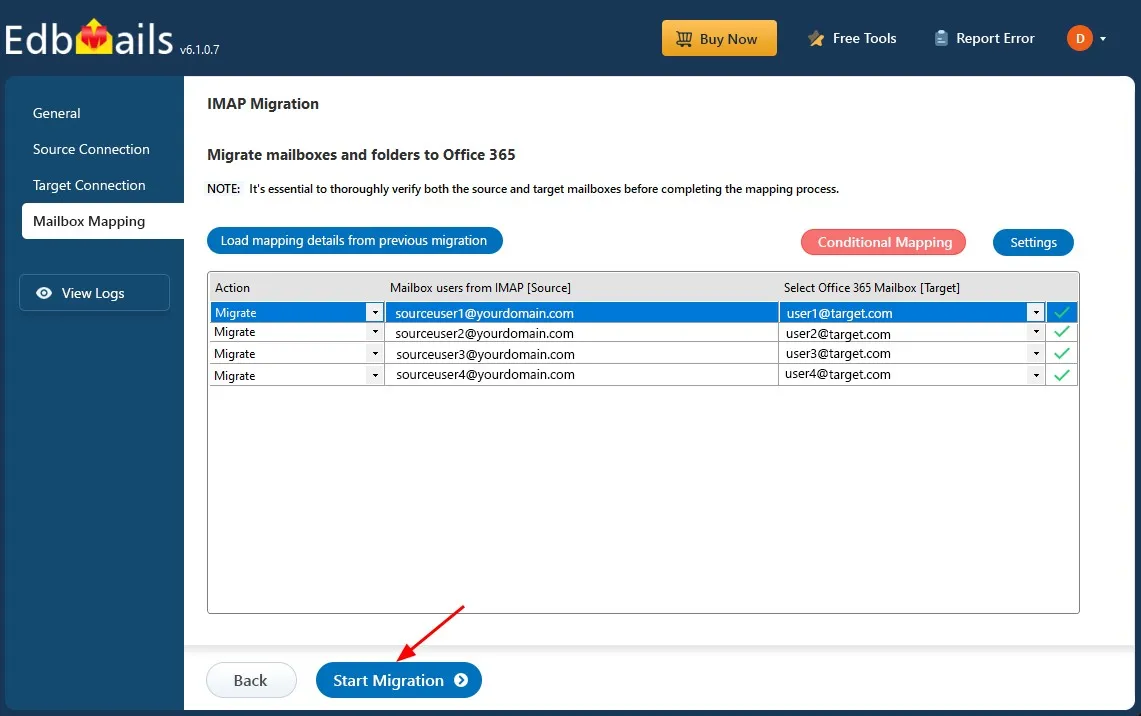Click the target mailbox user4@target.com

pyautogui.click(x=838, y=374)
